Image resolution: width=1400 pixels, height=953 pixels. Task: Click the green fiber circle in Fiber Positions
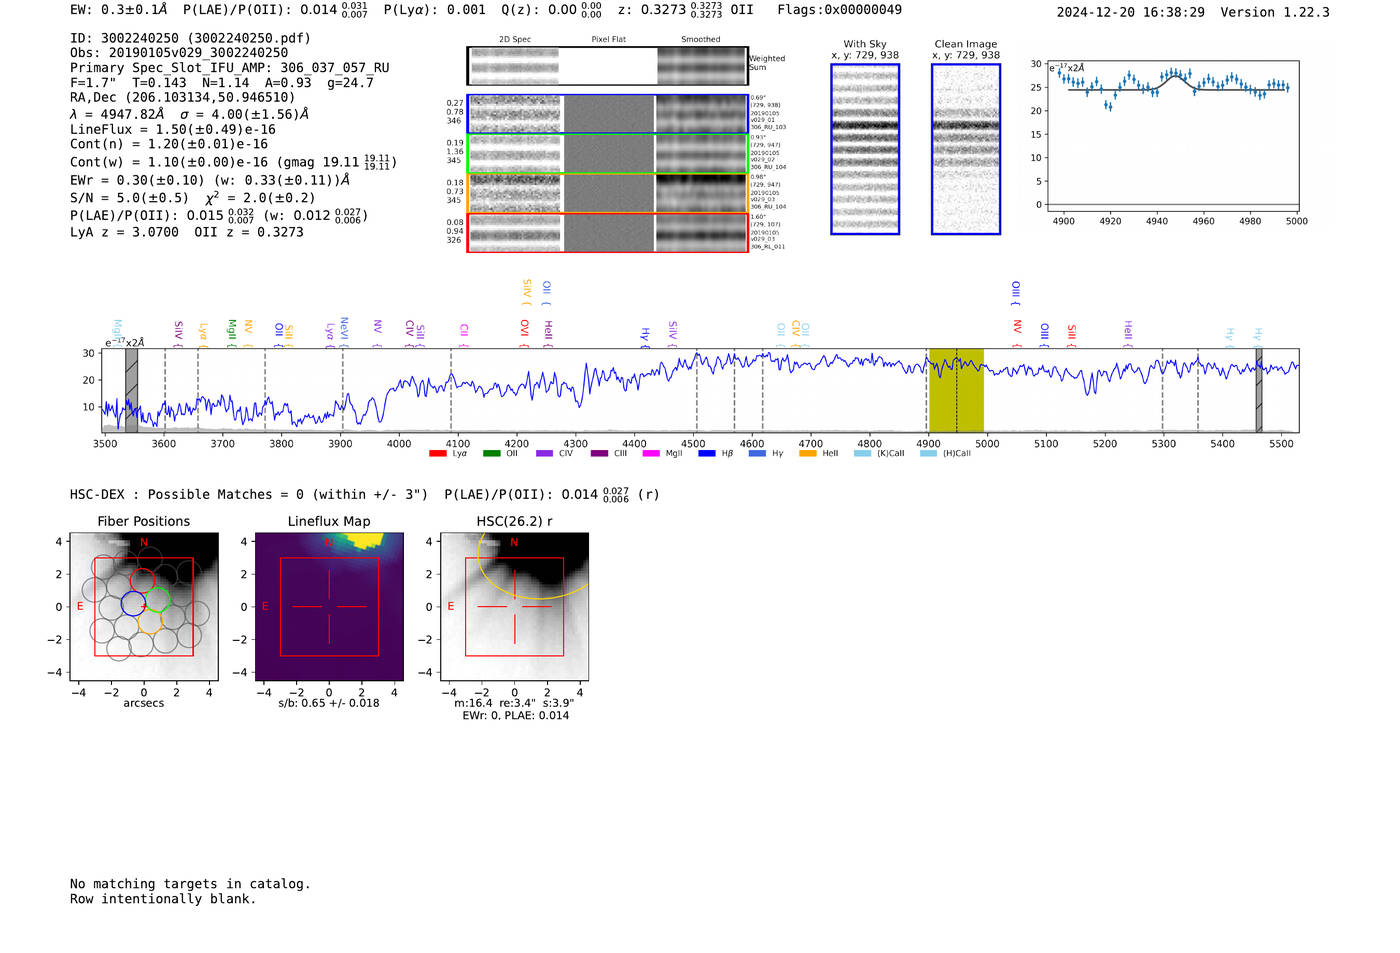tap(158, 600)
